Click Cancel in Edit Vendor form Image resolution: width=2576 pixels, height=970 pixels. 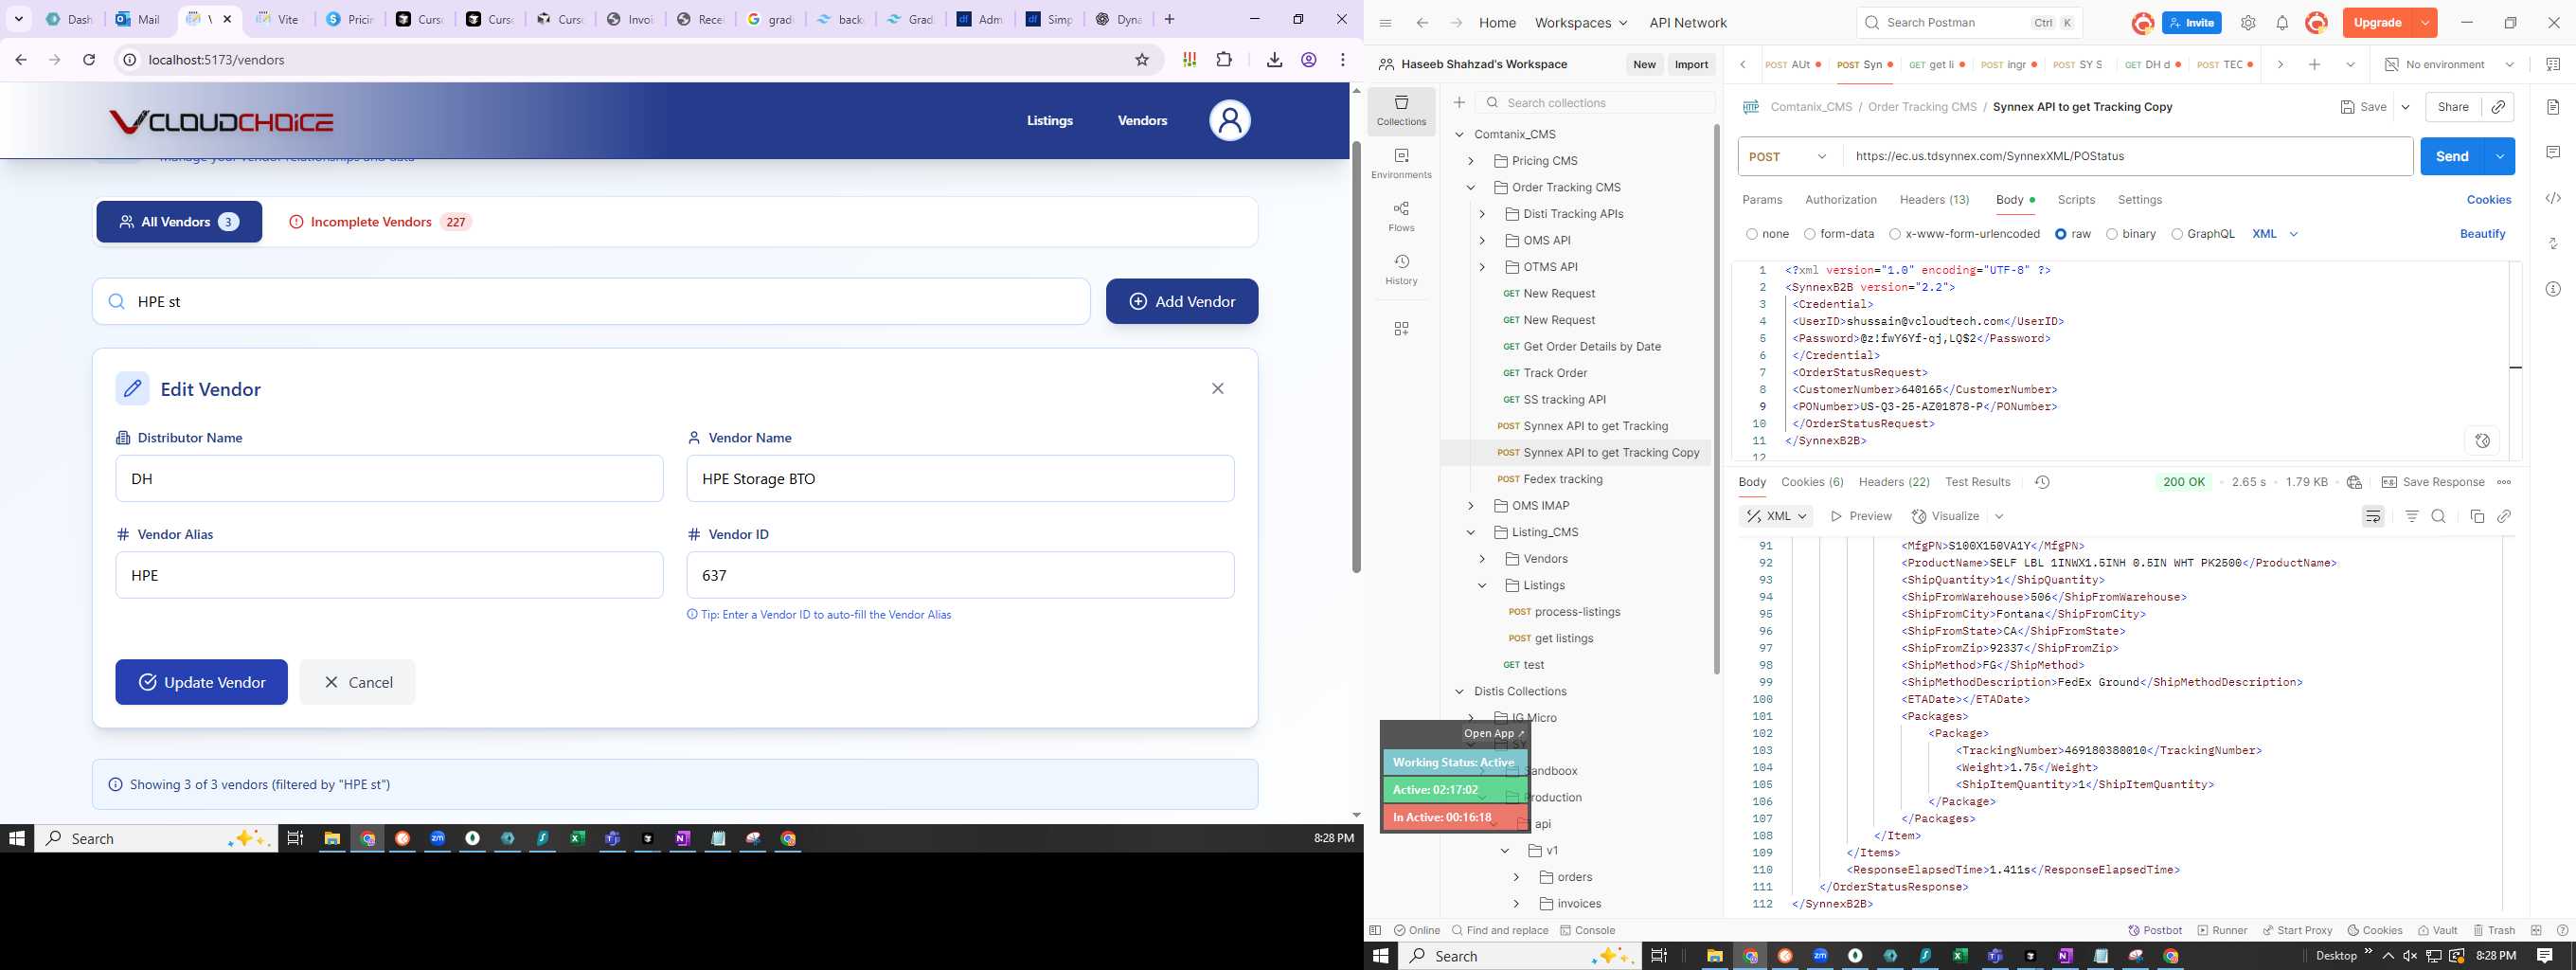pyautogui.click(x=357, y=682)
